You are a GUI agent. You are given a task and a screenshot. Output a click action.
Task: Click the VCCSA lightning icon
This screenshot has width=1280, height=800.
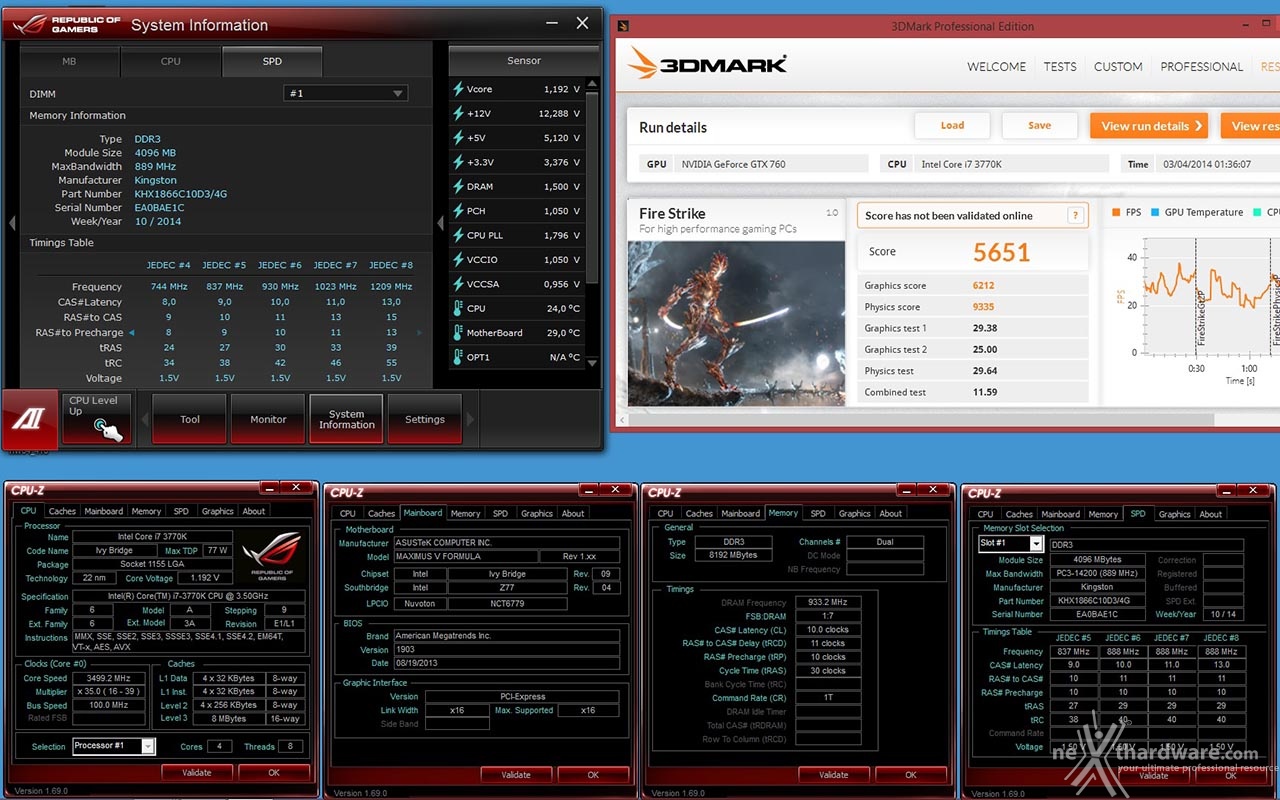[458, 284]
